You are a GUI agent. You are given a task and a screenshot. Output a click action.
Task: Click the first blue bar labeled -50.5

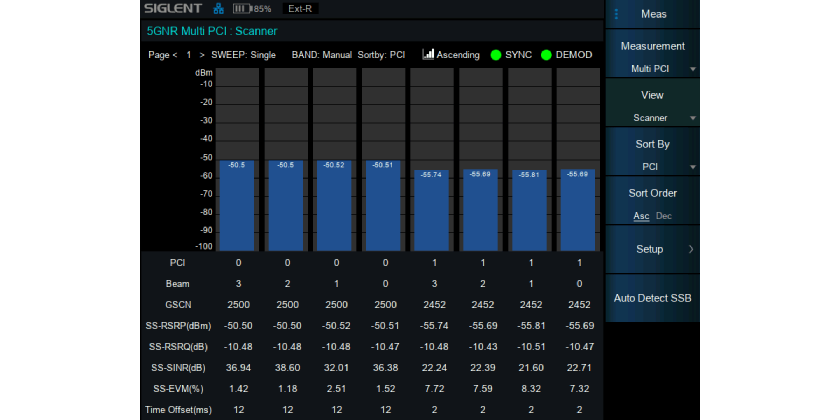(237, 205)
